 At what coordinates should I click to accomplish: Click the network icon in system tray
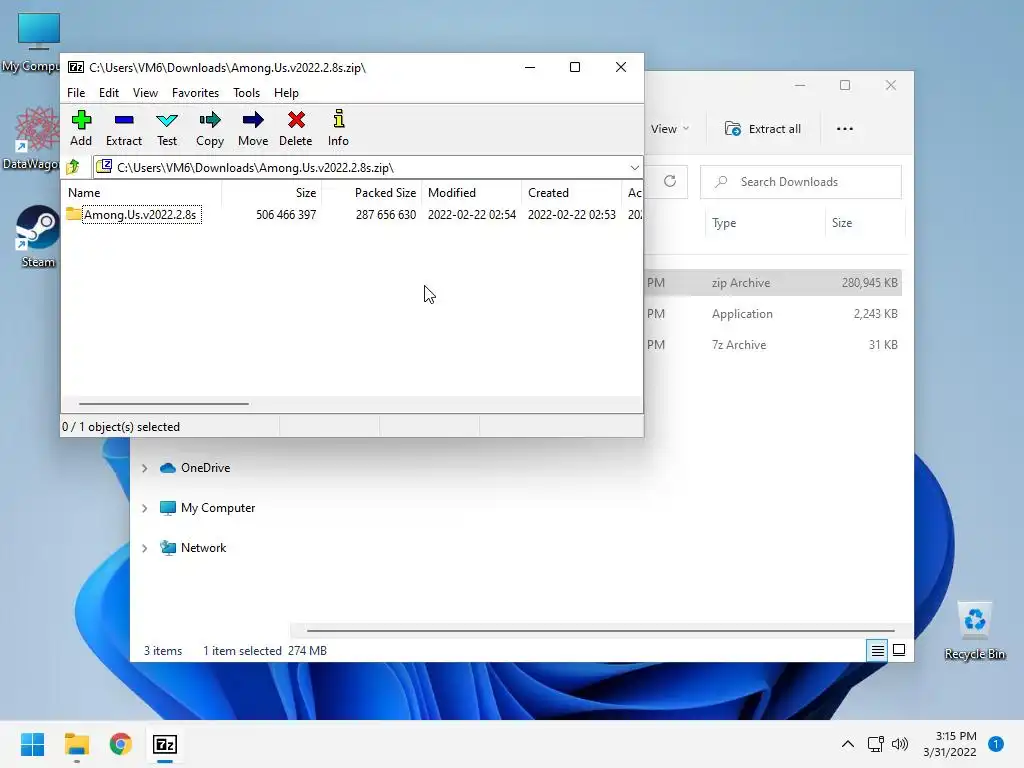point(876,744)
